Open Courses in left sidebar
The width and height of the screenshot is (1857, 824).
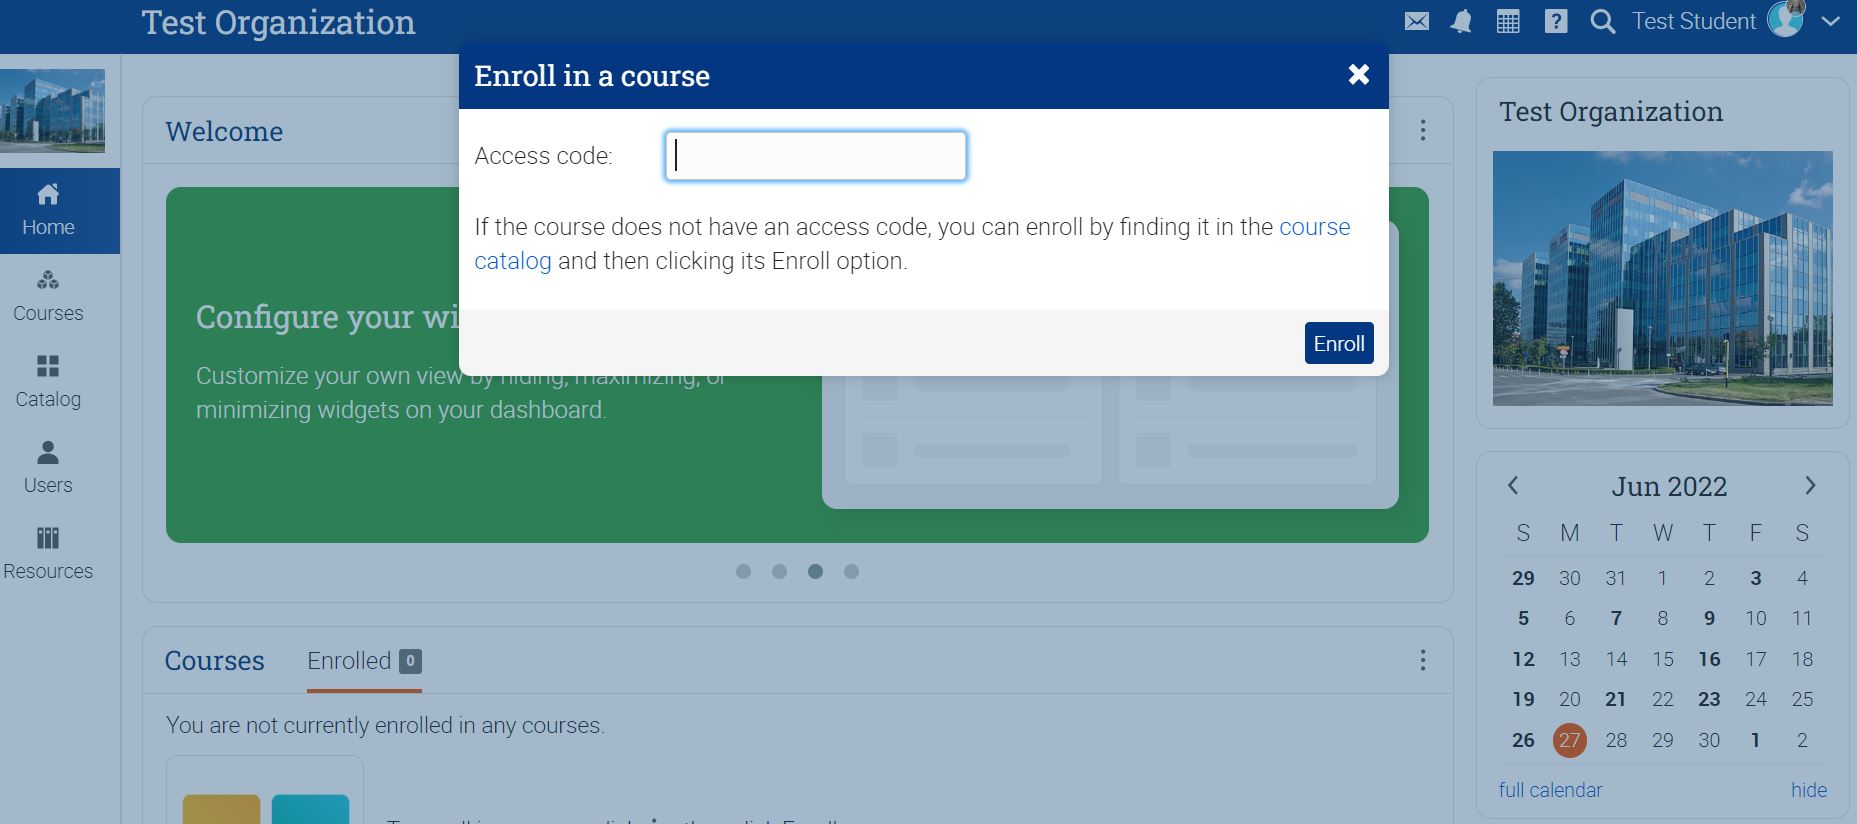[48, 296]
